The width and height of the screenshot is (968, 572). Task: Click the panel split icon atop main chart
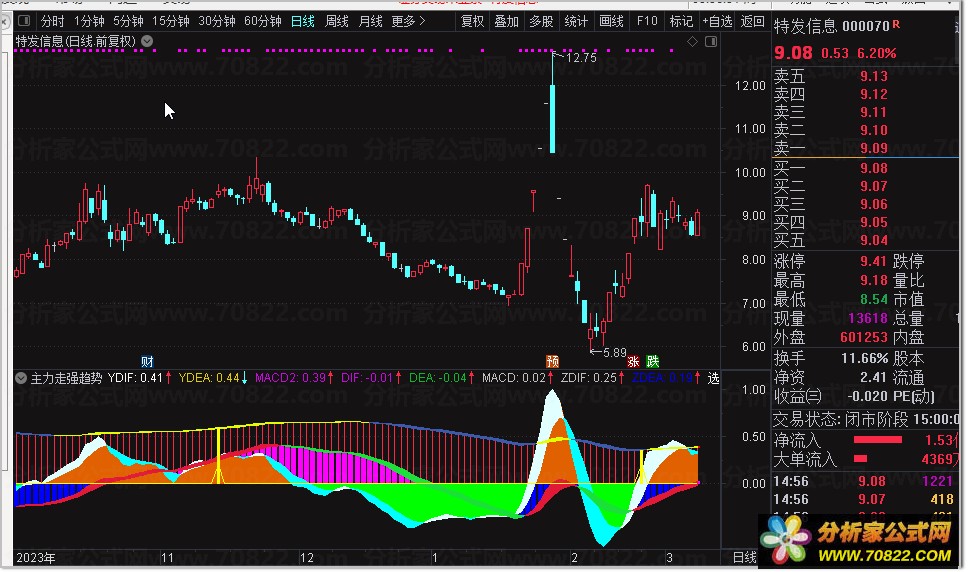(x=711, y=41)
